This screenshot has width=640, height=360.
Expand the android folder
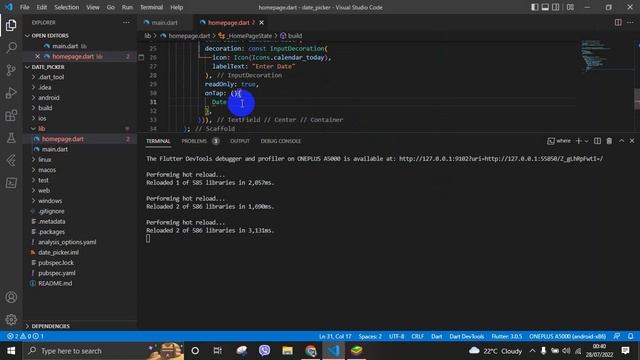[49, 98]
